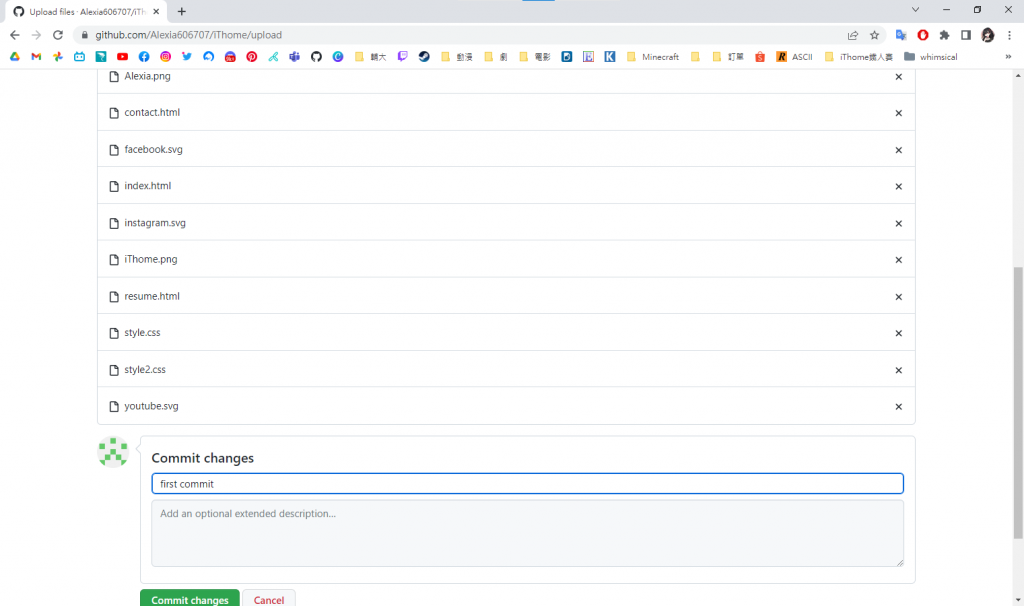Remove youtube.svg from the upload
Viewport: 1024px width, 606px height.
899,407
